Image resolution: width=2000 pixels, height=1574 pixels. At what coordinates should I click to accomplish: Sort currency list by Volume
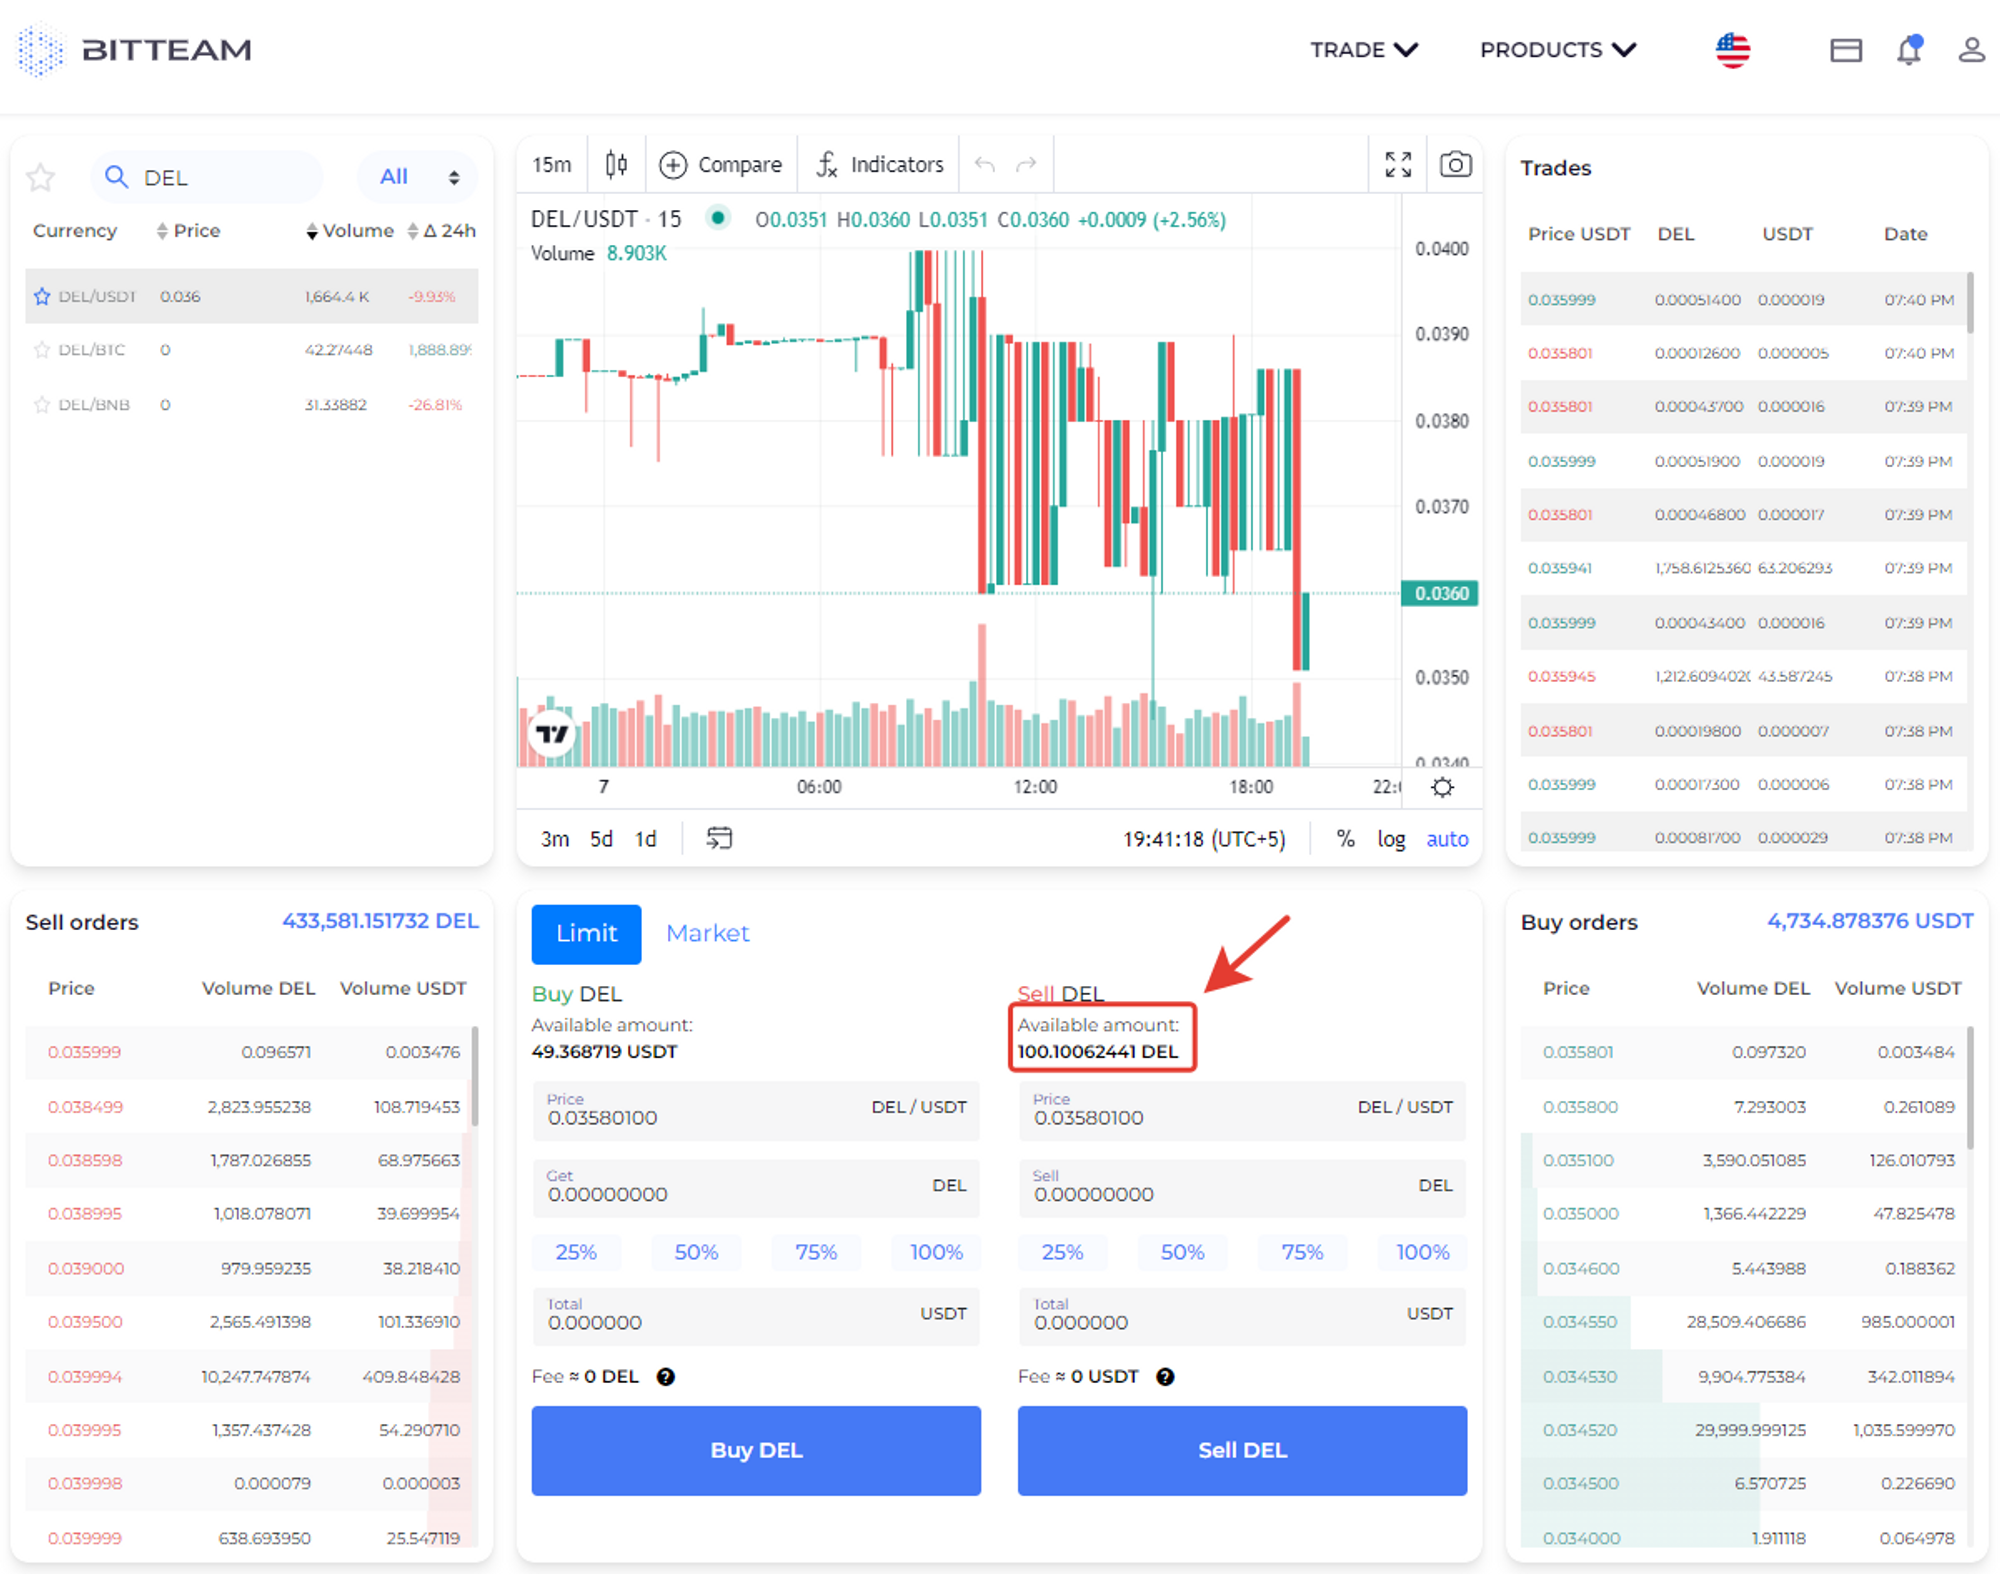pos(350,231)
